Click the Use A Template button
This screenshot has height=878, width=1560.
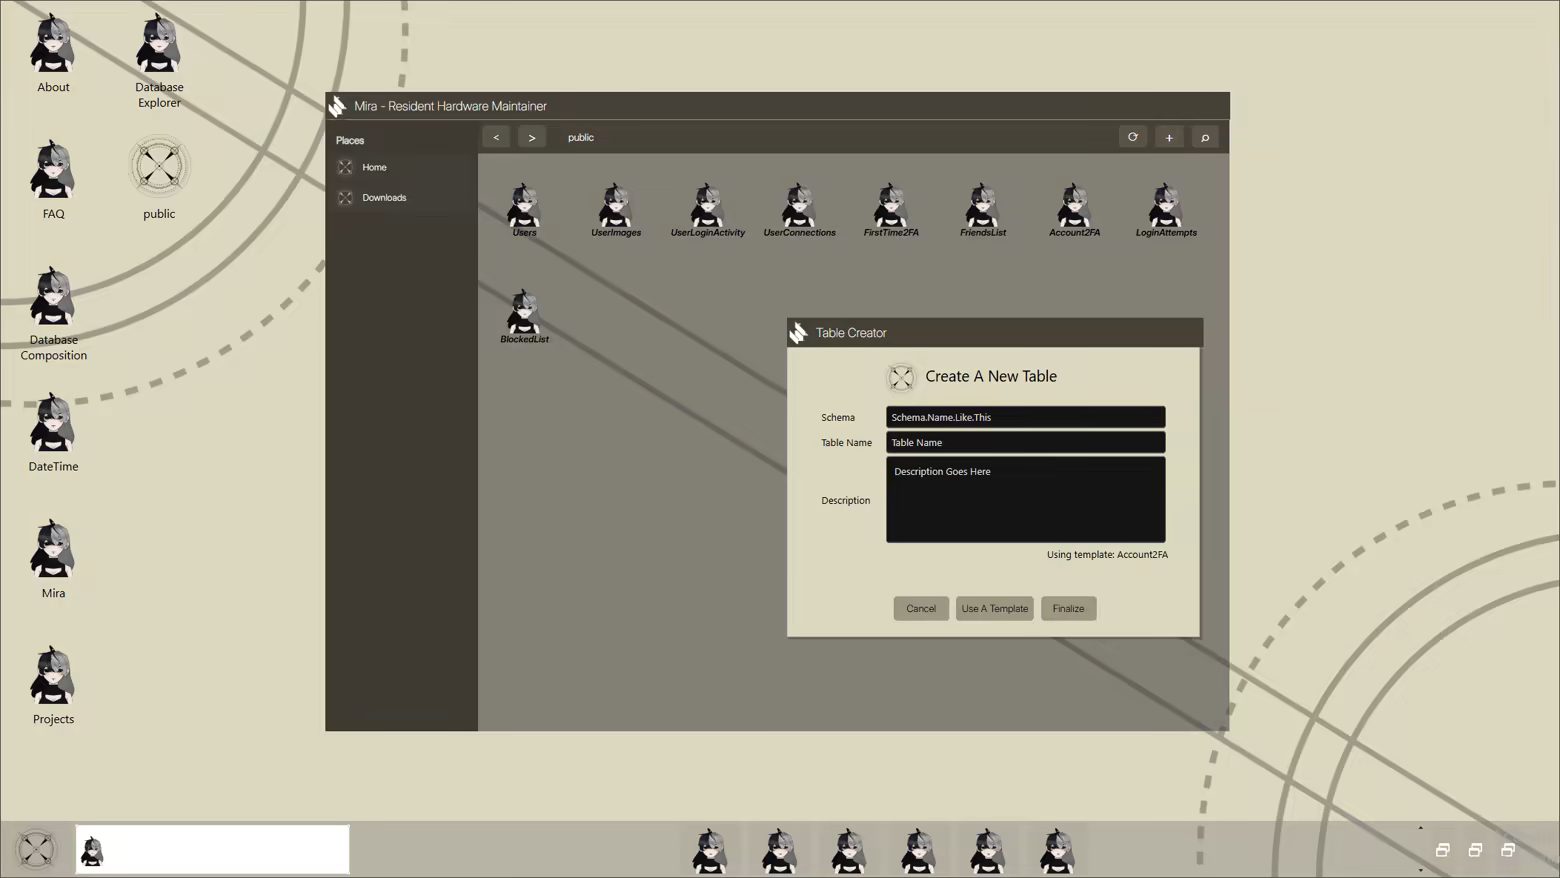click(994, 608)
